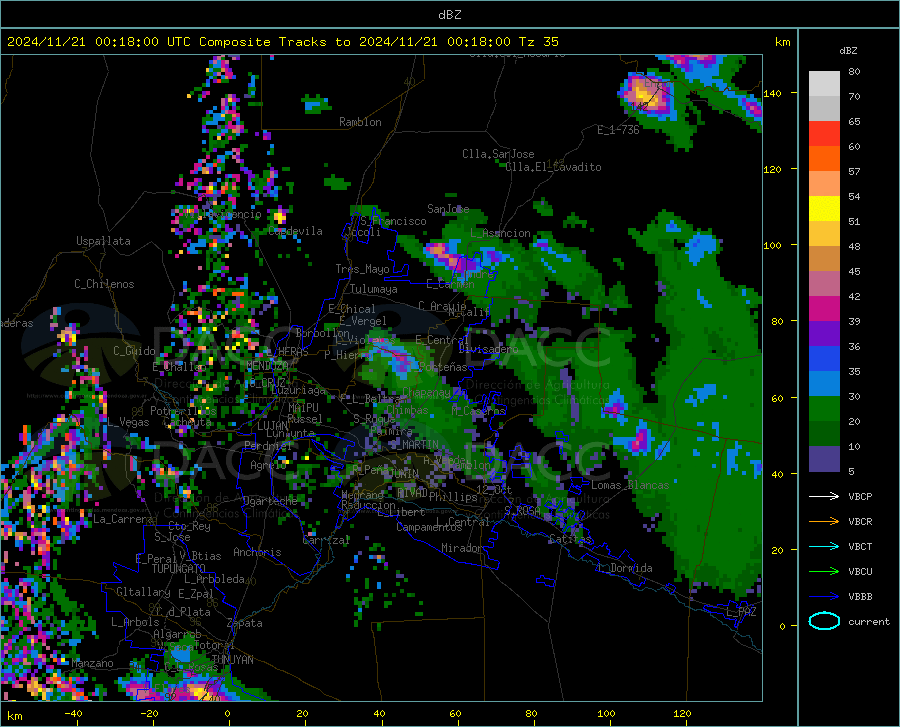900x727 pixels.
Task: Click the TUPUNGATO map label
Action: pos(178,569)
